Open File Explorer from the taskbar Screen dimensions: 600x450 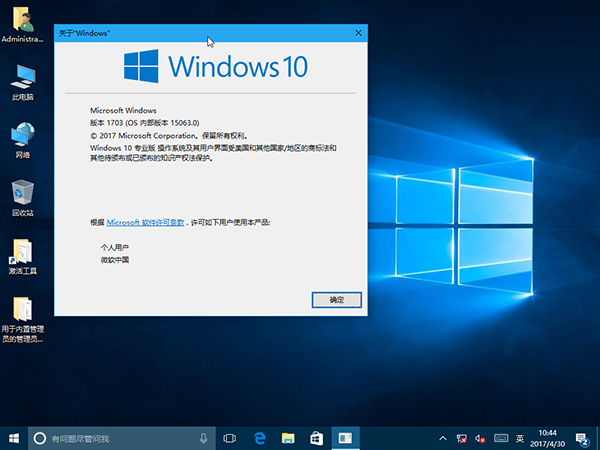point(287,438)
